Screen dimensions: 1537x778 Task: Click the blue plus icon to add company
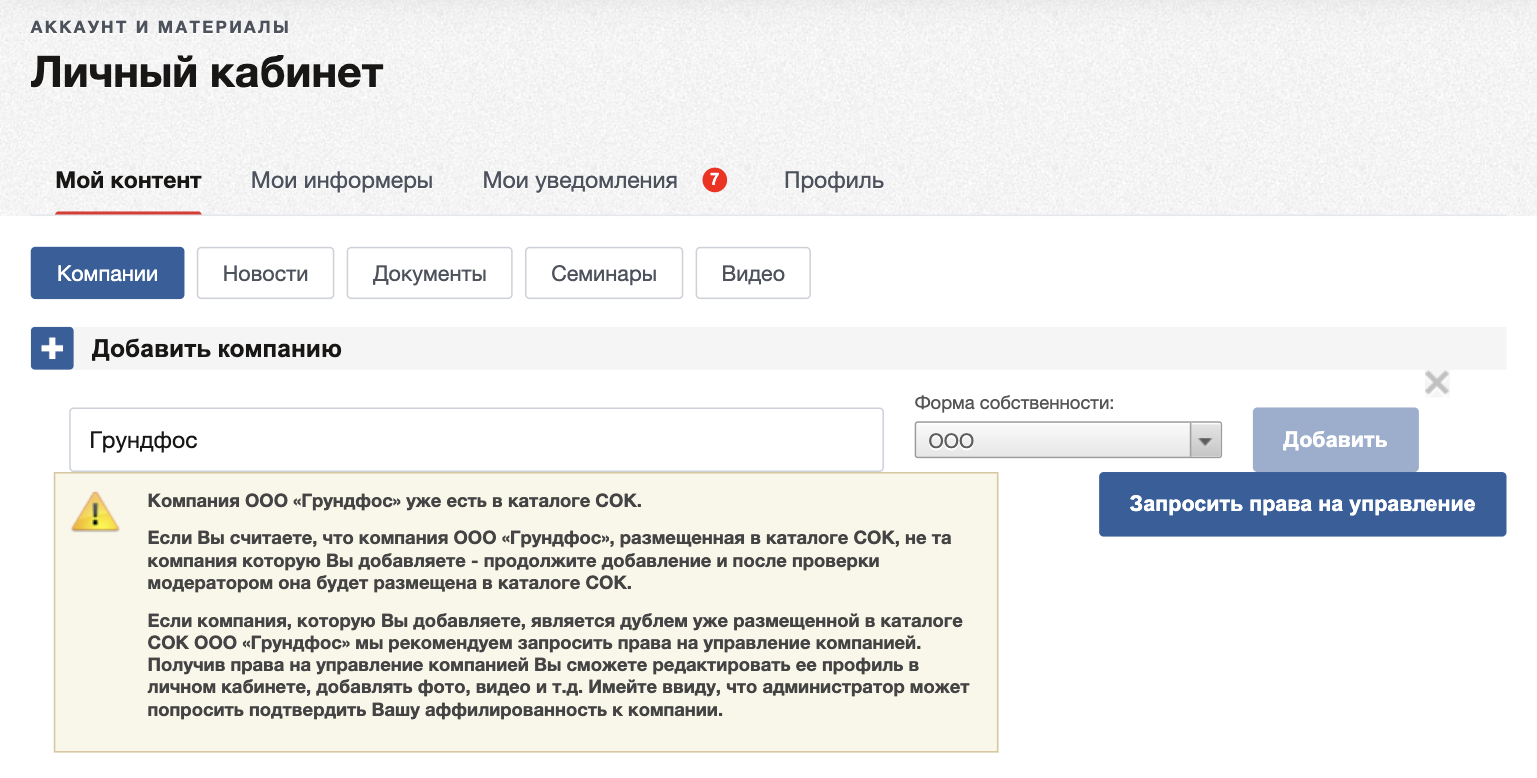click(x=52, y=349)
